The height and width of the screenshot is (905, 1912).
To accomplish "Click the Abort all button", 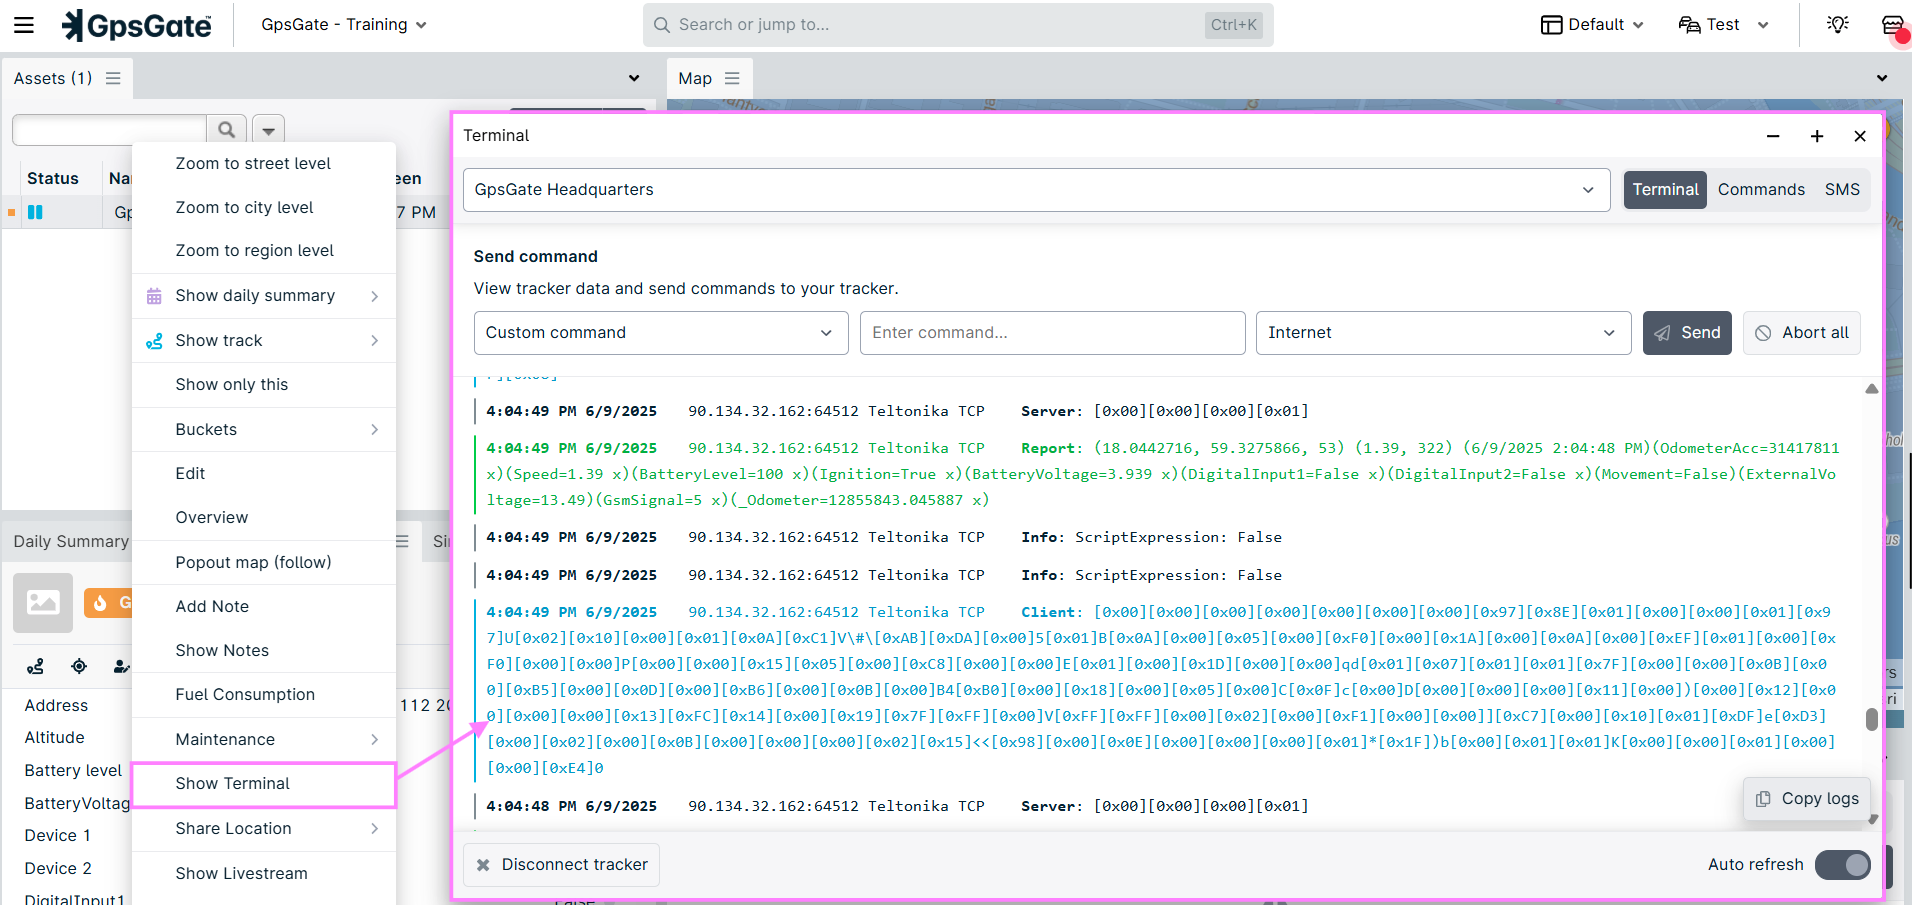I will [1802, 333].
